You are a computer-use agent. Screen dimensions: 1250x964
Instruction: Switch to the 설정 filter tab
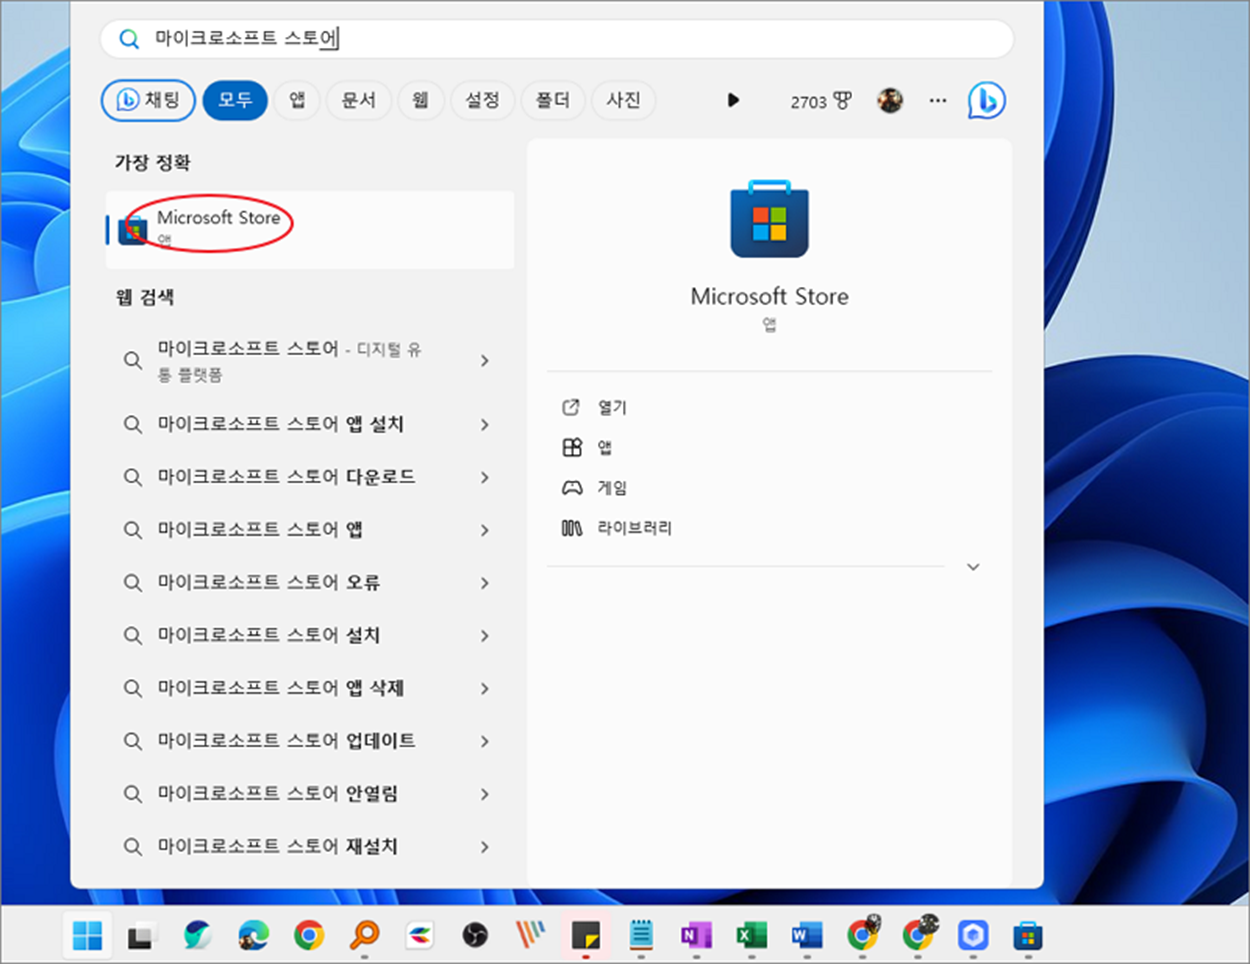[482, 100]
